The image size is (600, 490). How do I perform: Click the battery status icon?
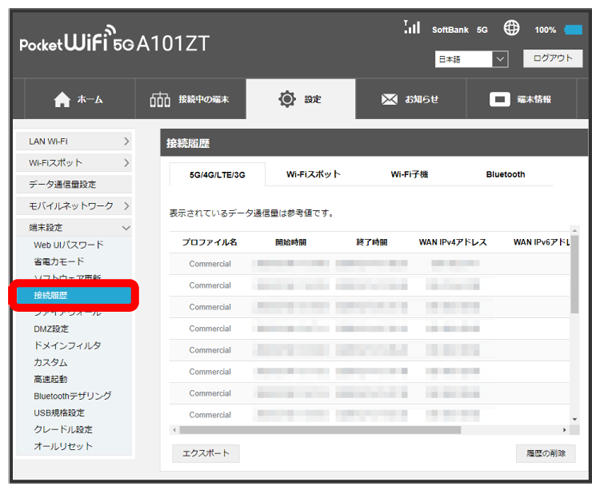click(x=573, y=30)
